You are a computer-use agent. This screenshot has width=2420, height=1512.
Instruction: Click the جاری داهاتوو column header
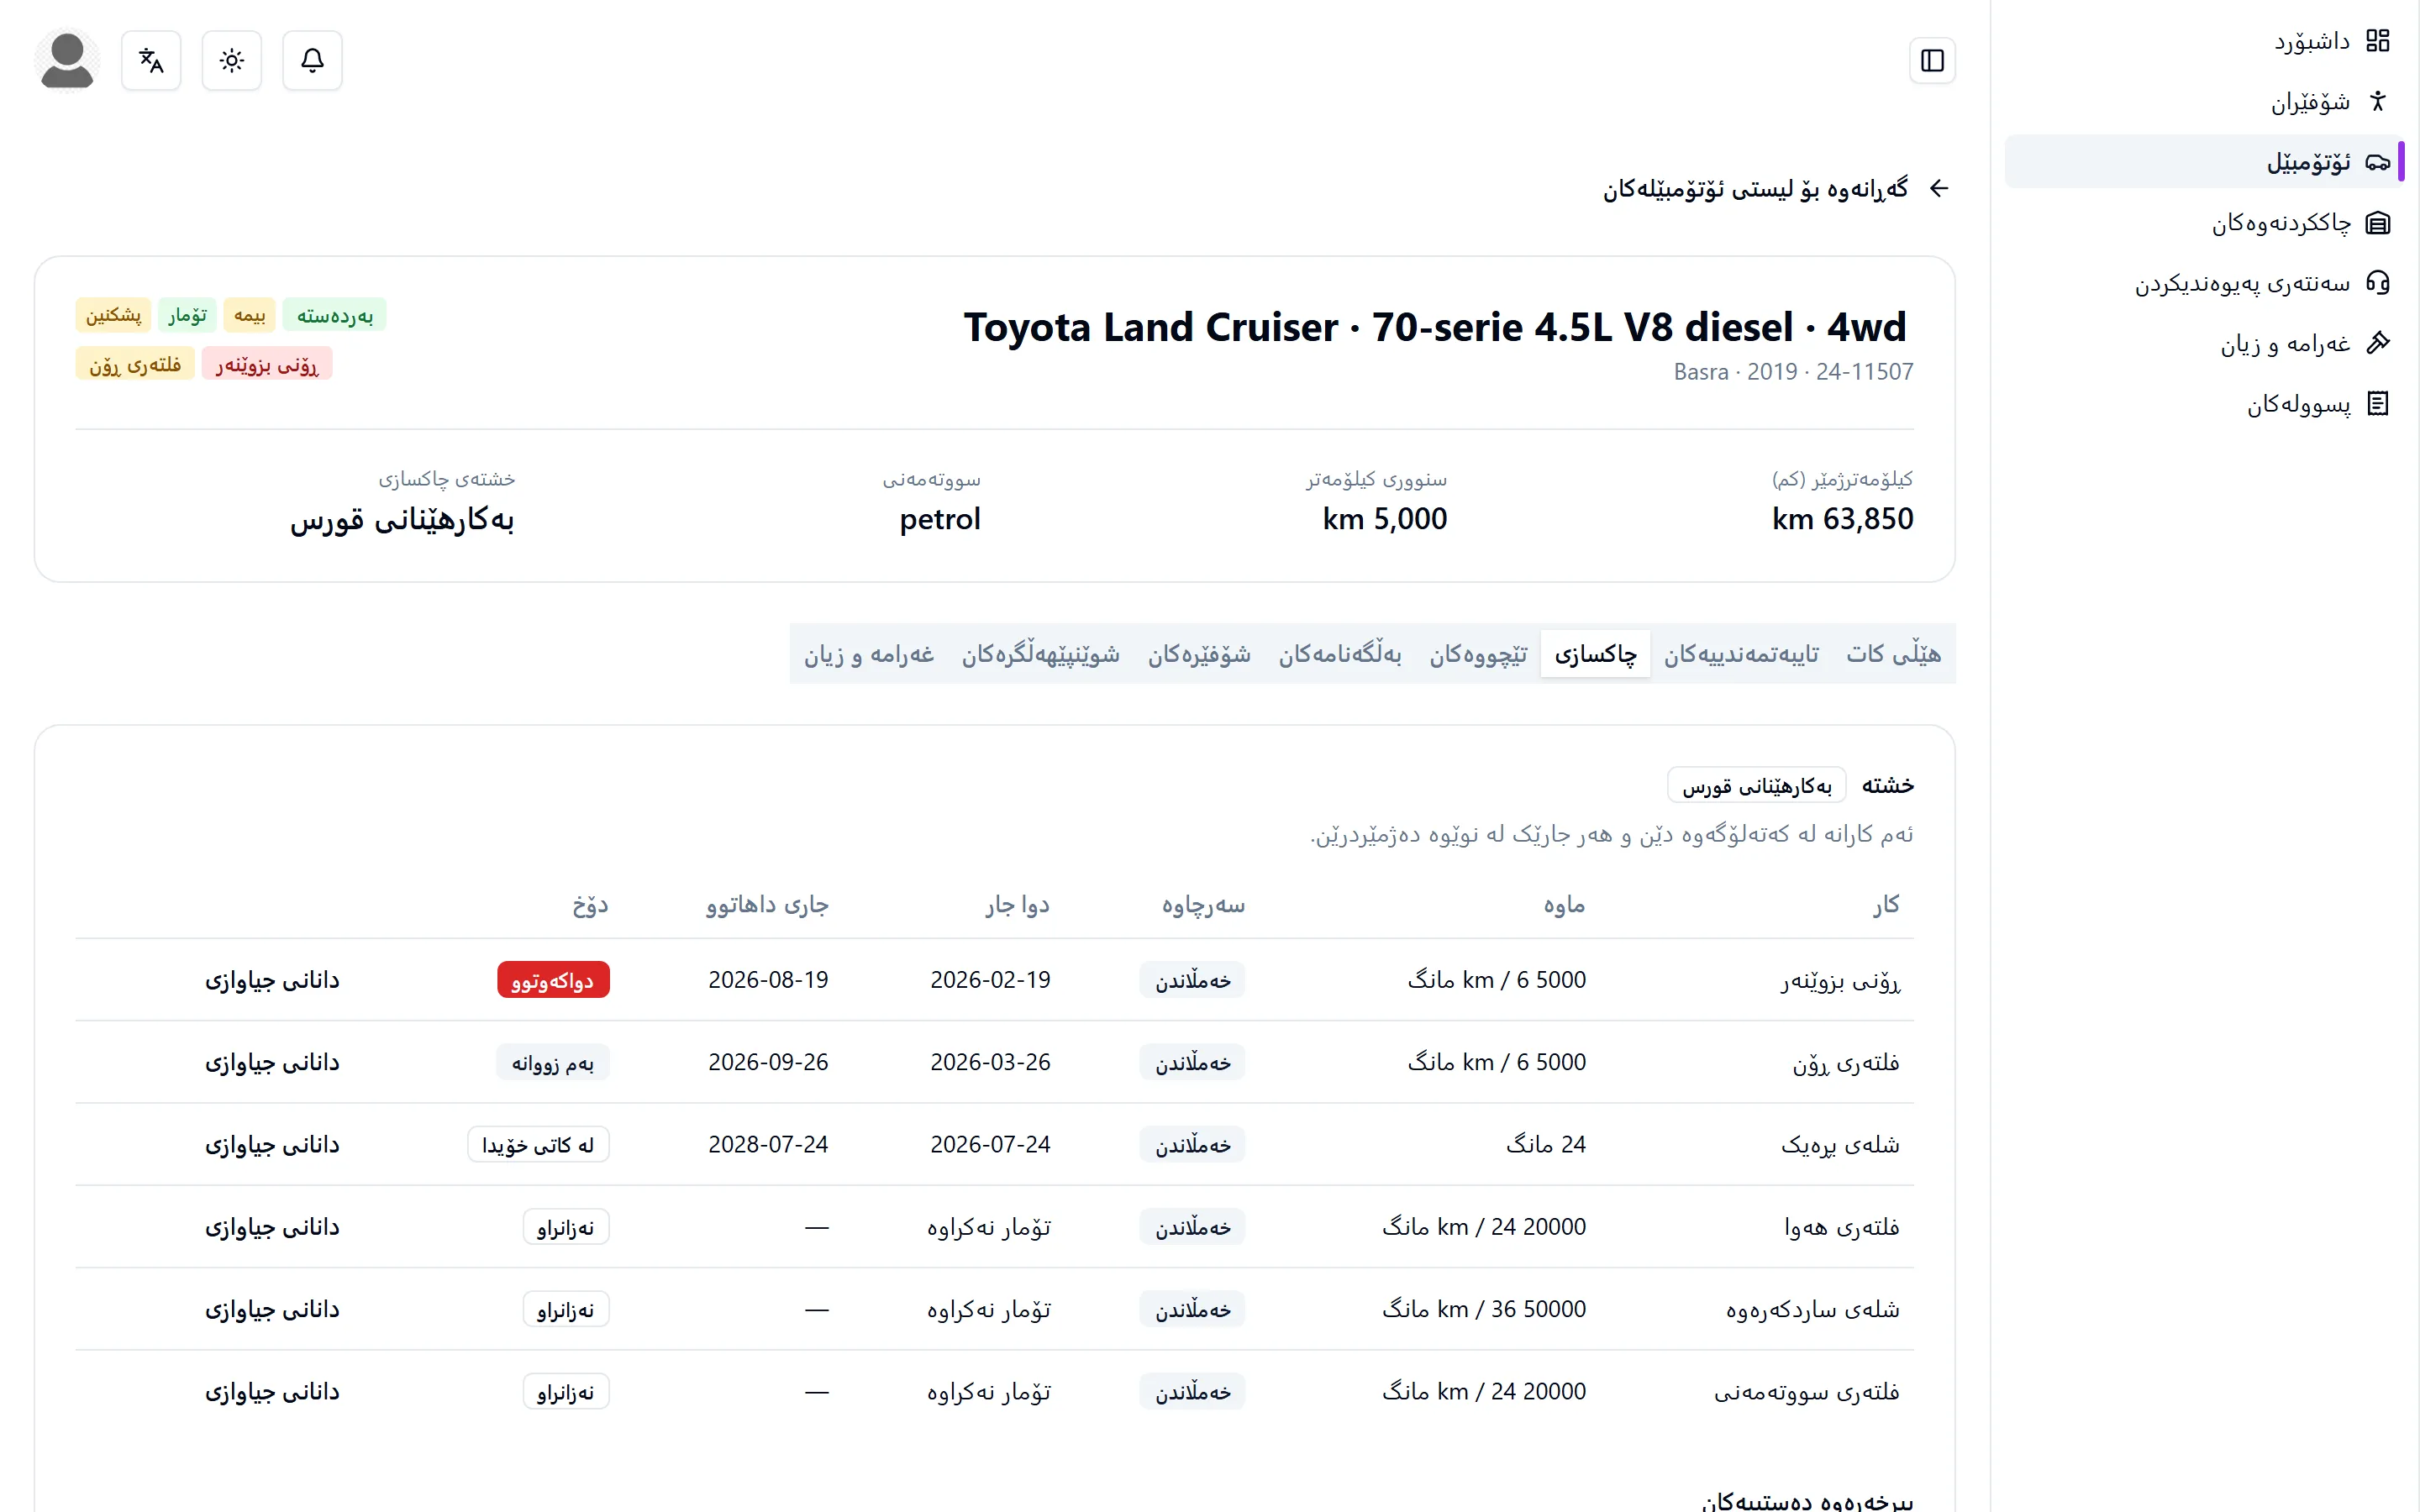pos(767,905)
